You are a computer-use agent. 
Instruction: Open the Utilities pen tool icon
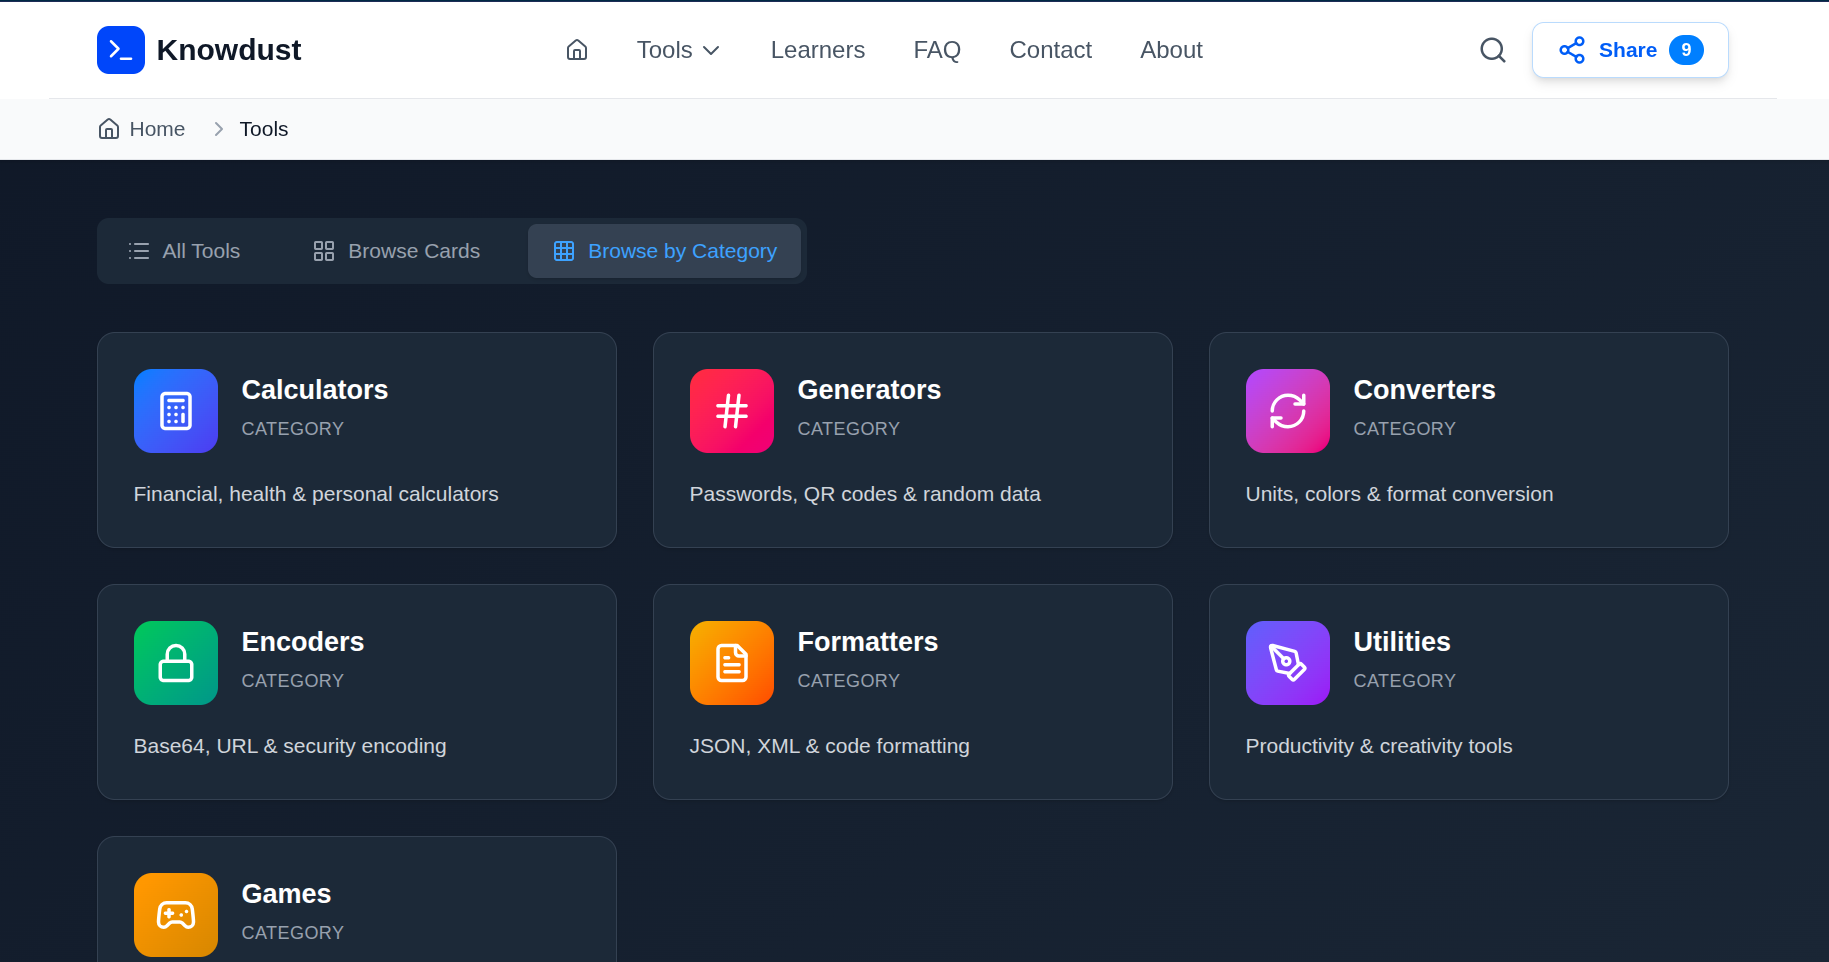pos(1288,663)
